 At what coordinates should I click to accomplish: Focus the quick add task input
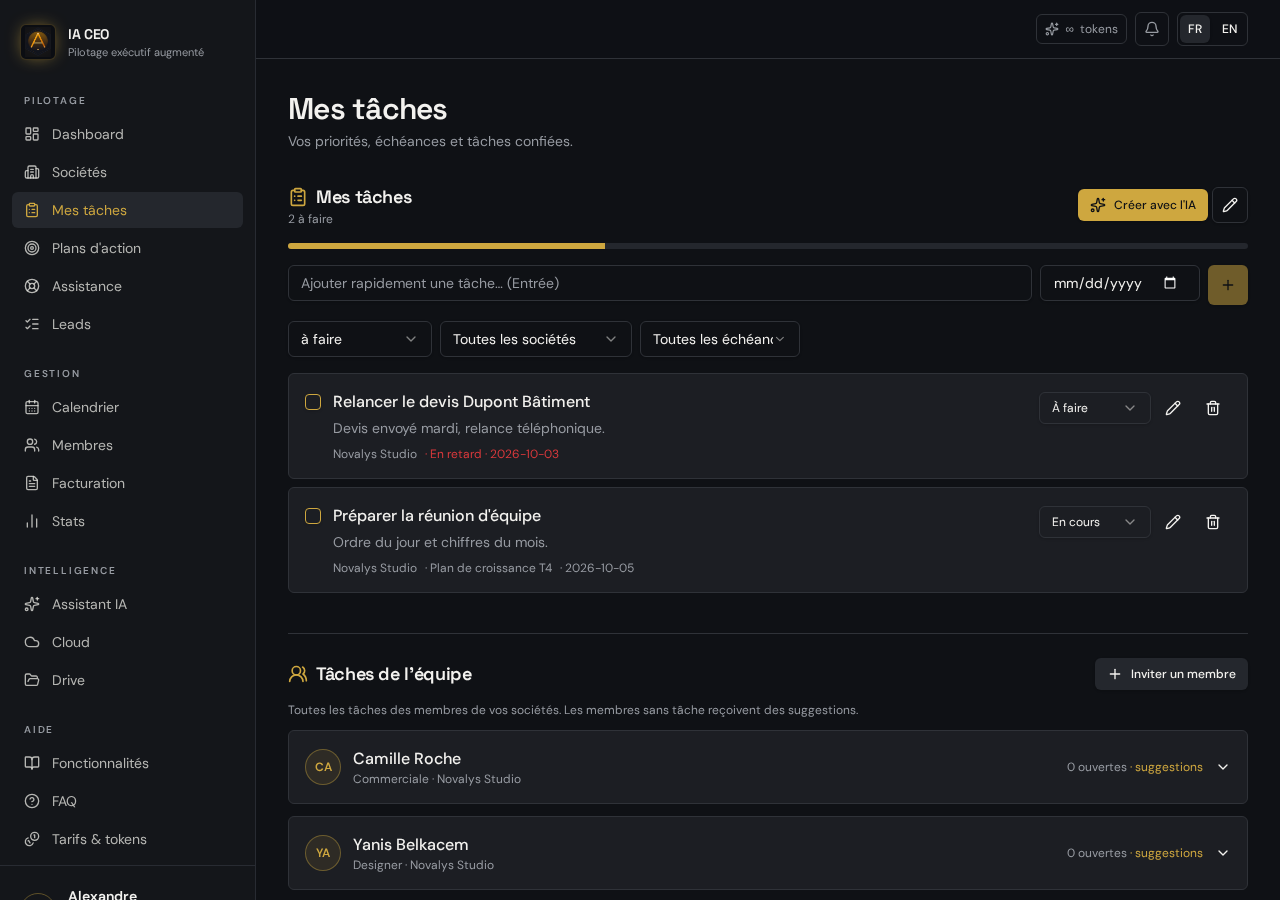(x=660, y=283)
